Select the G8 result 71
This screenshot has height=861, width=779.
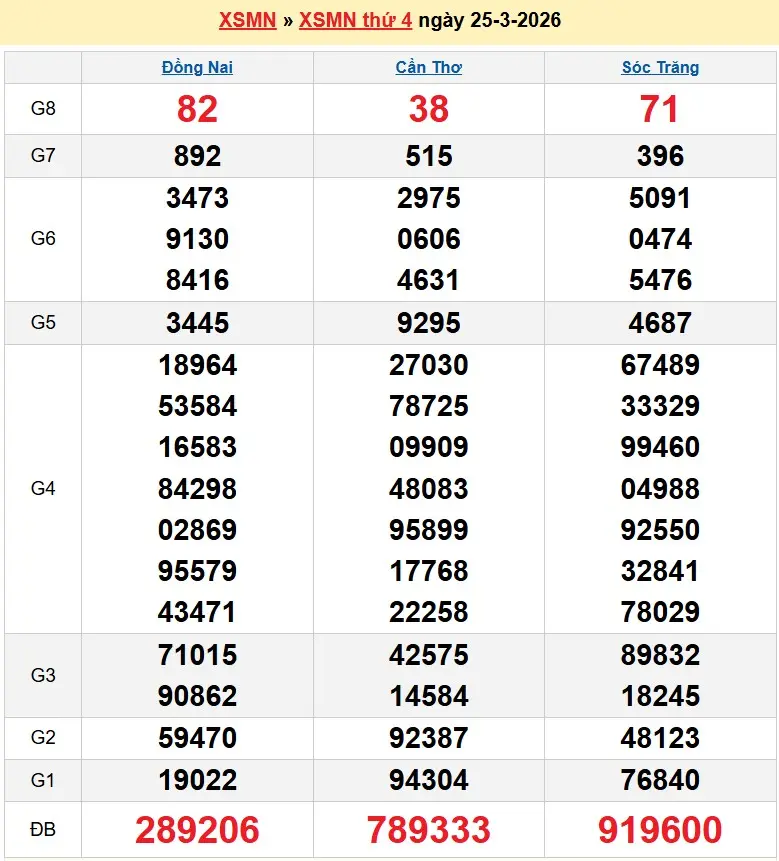(660, 109)
